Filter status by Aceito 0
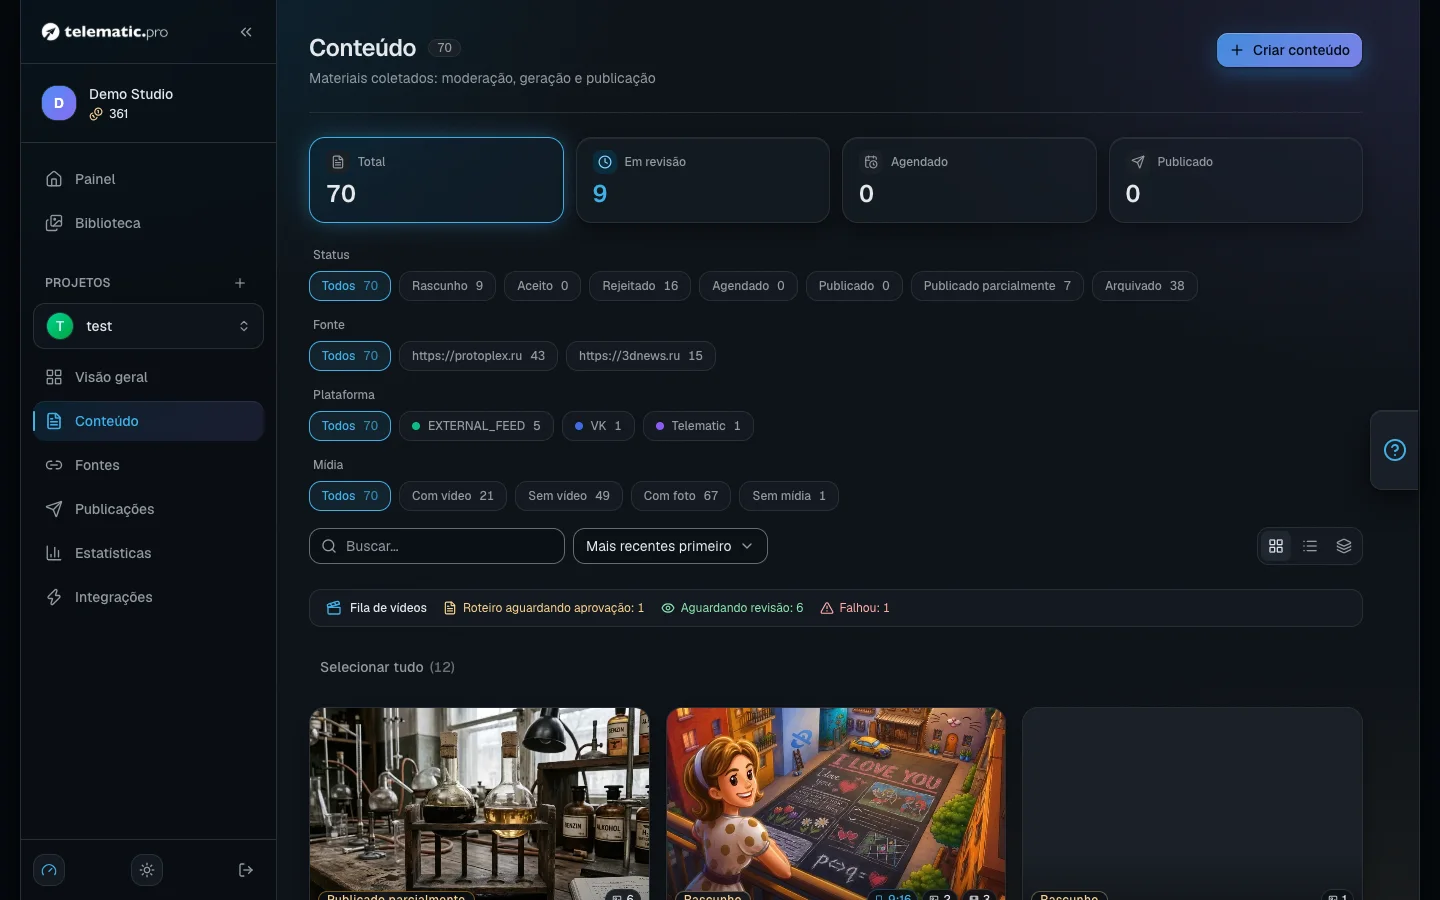 543,286
